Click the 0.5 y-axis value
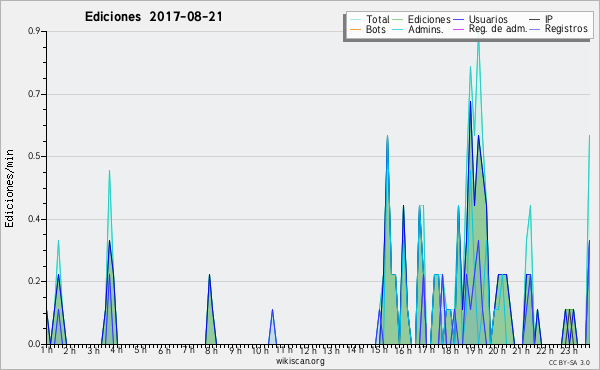Viewport: 600px width, 370px height. tap(34, 156)
